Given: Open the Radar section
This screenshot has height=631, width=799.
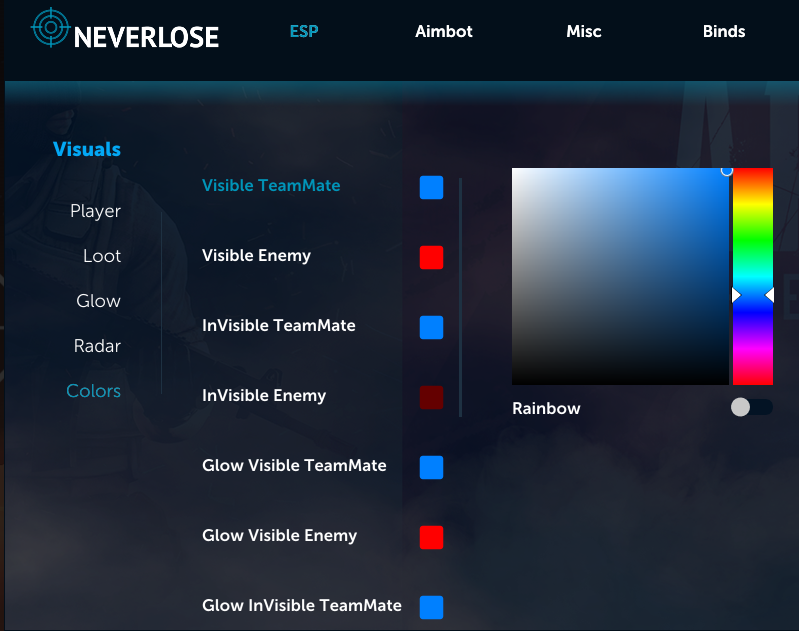Looking at the screenshot, I should click(97, 346).
